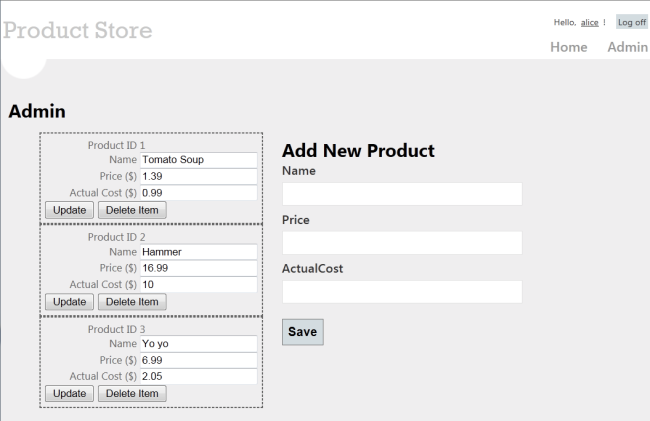Click the Product Store site title
The image size is (650, 421).
(78, 30)
